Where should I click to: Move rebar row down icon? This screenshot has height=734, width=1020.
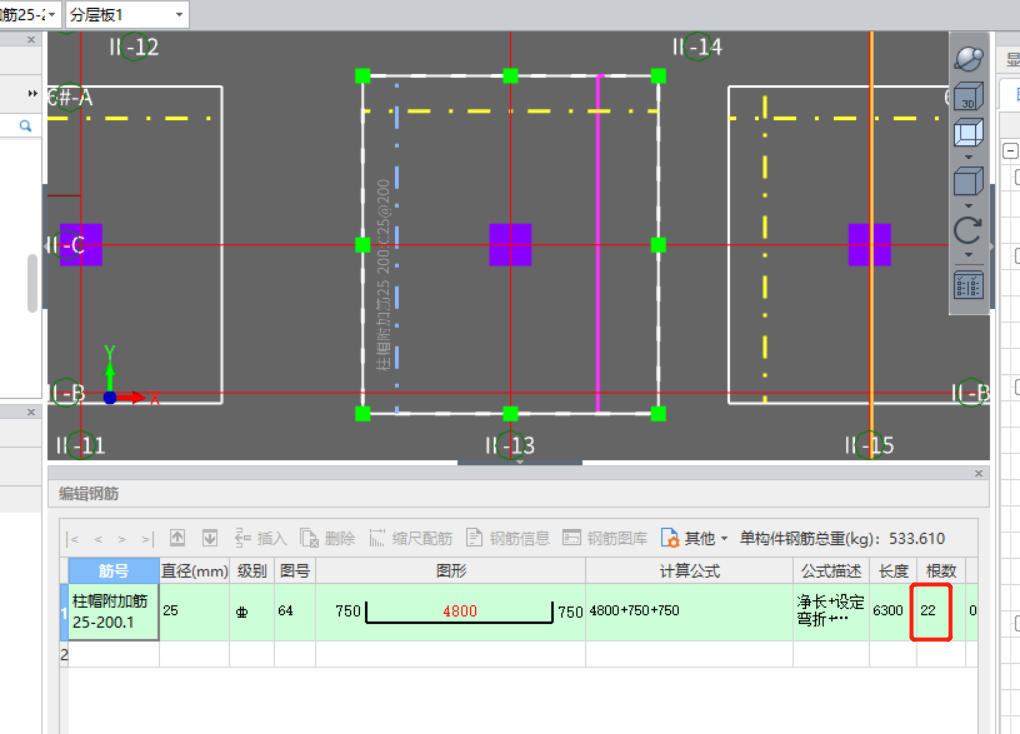(209, 538)
